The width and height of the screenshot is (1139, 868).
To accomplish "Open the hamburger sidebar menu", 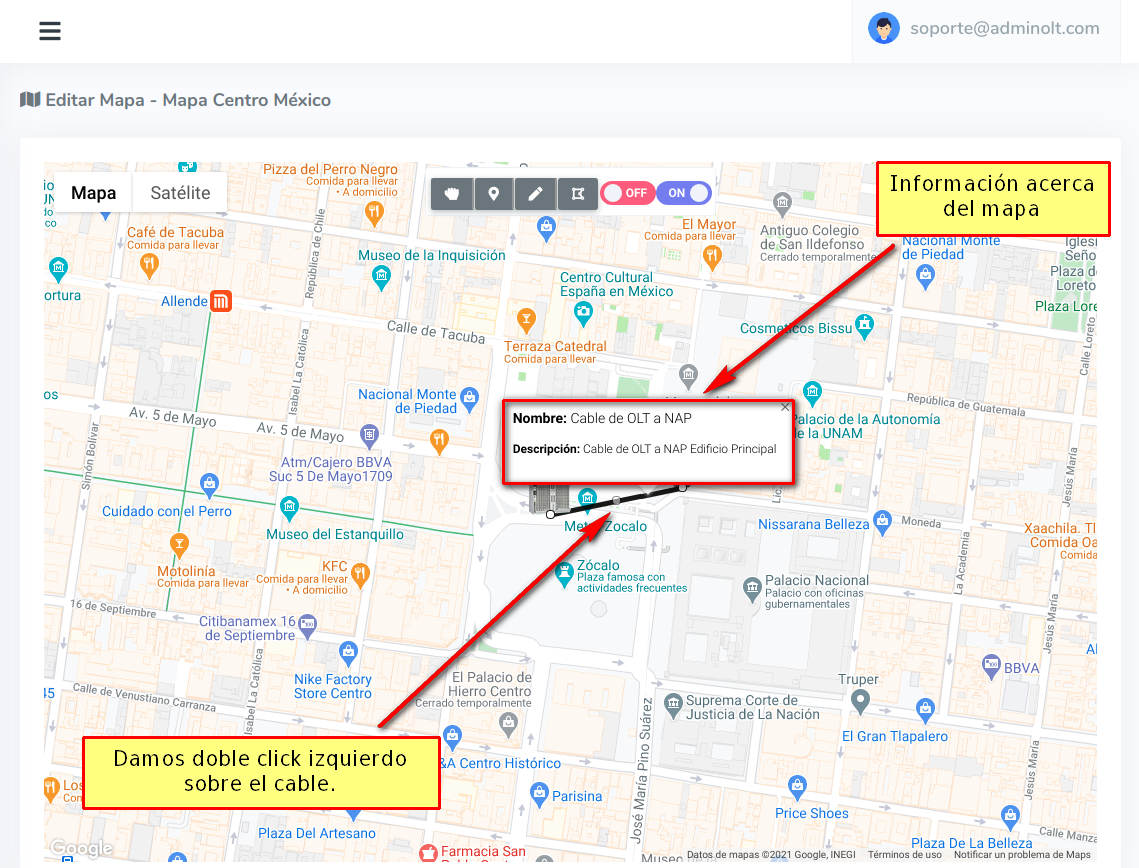I will tap(50, 31).
